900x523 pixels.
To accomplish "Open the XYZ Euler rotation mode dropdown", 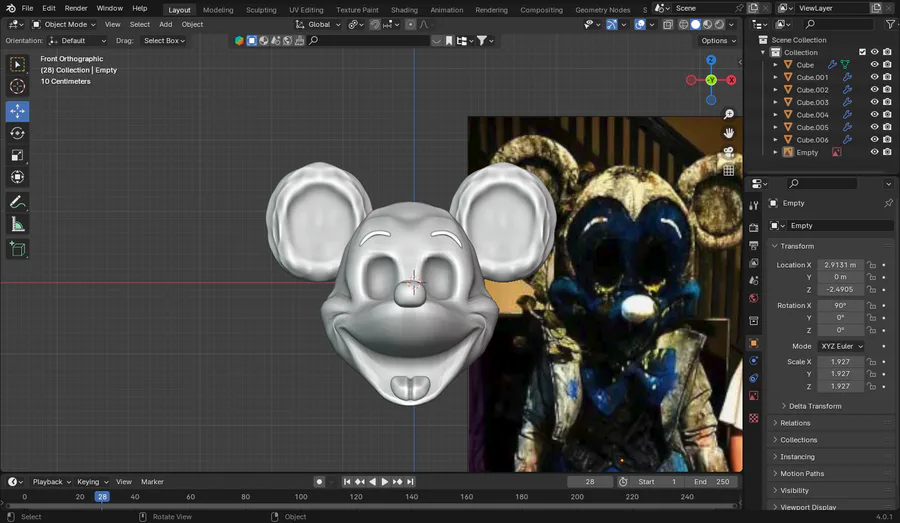I will click(x=841, y=346).
